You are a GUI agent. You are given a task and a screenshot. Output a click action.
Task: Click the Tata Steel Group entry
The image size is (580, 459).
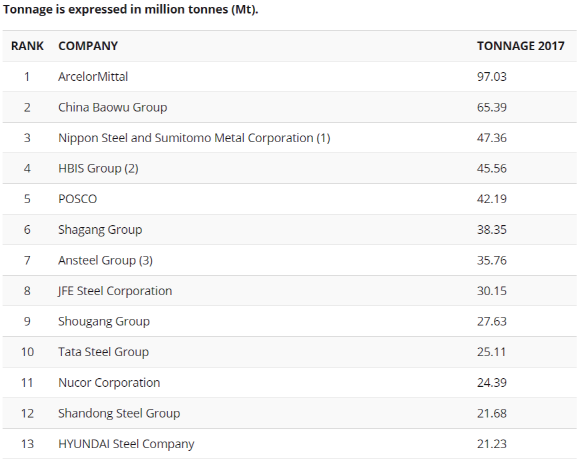103,352
